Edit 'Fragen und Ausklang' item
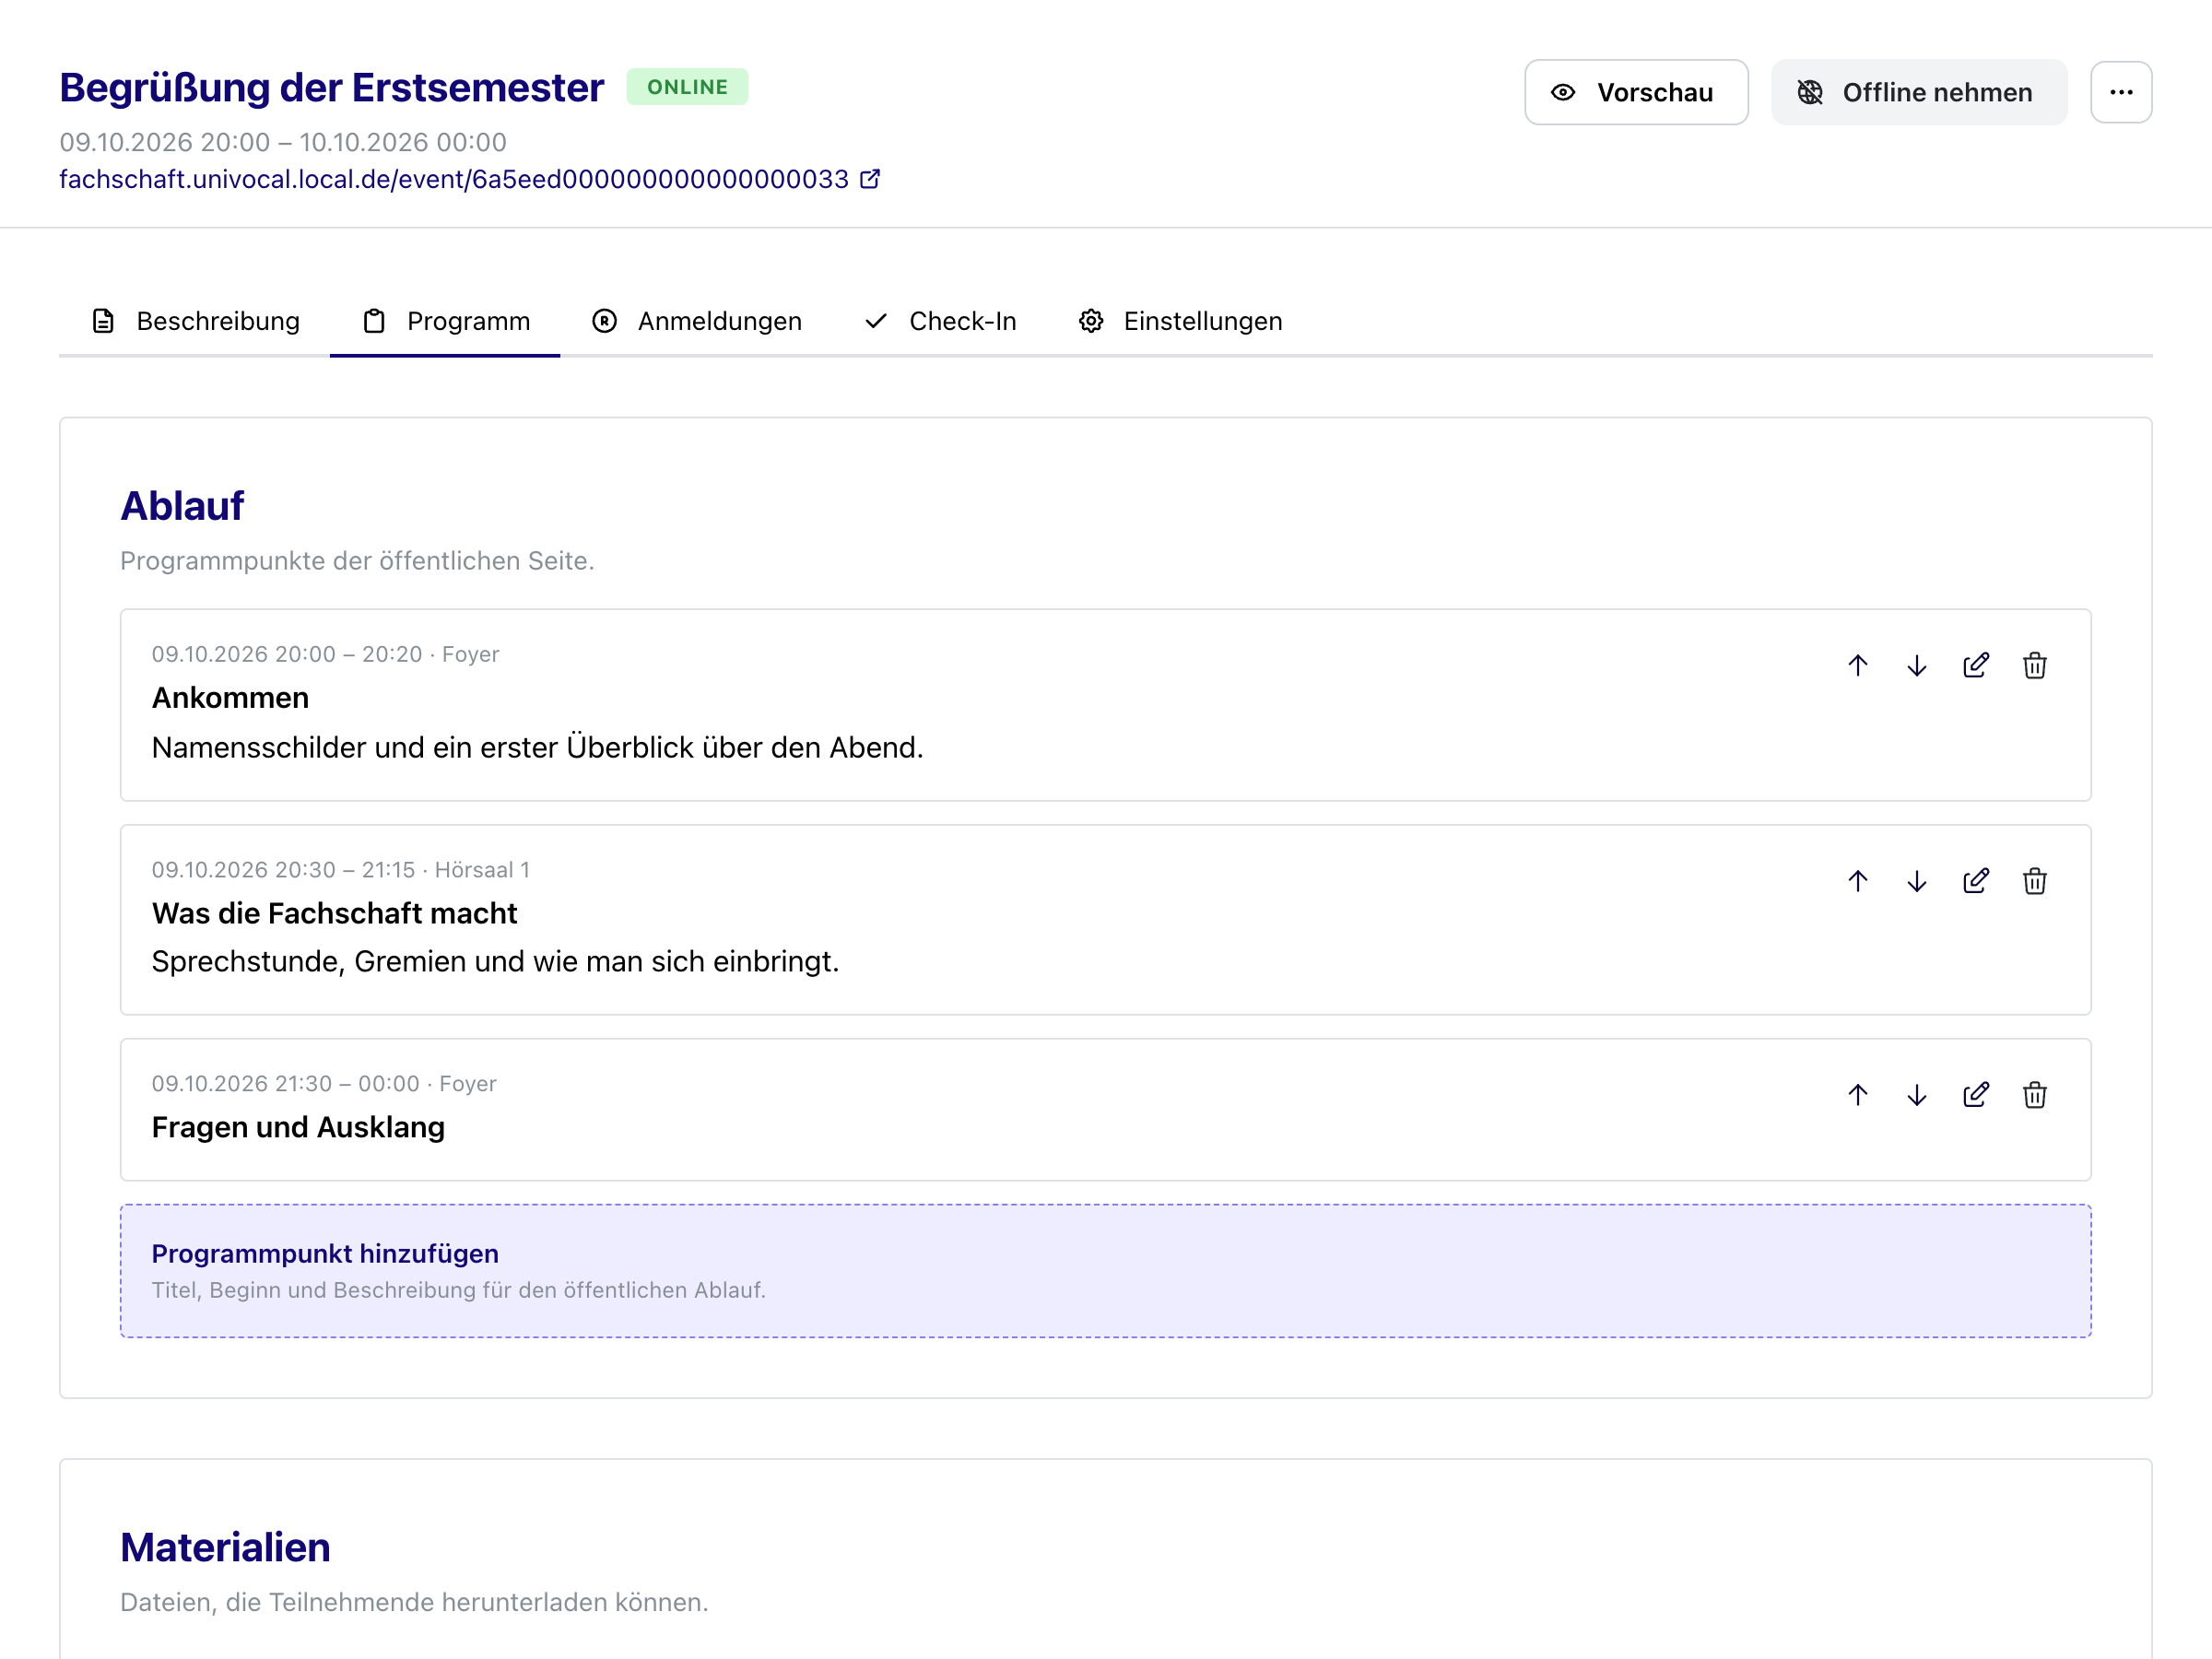The height and width of the screenshot is (1659, 2212). pyautogui.click(x=1975, y=1095)
